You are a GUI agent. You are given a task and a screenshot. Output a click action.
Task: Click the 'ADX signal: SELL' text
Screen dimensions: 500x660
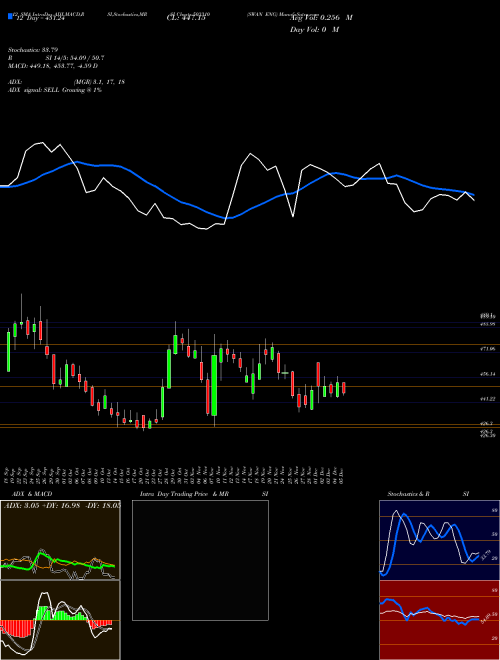pyautogui.click(x=34, y=90)
